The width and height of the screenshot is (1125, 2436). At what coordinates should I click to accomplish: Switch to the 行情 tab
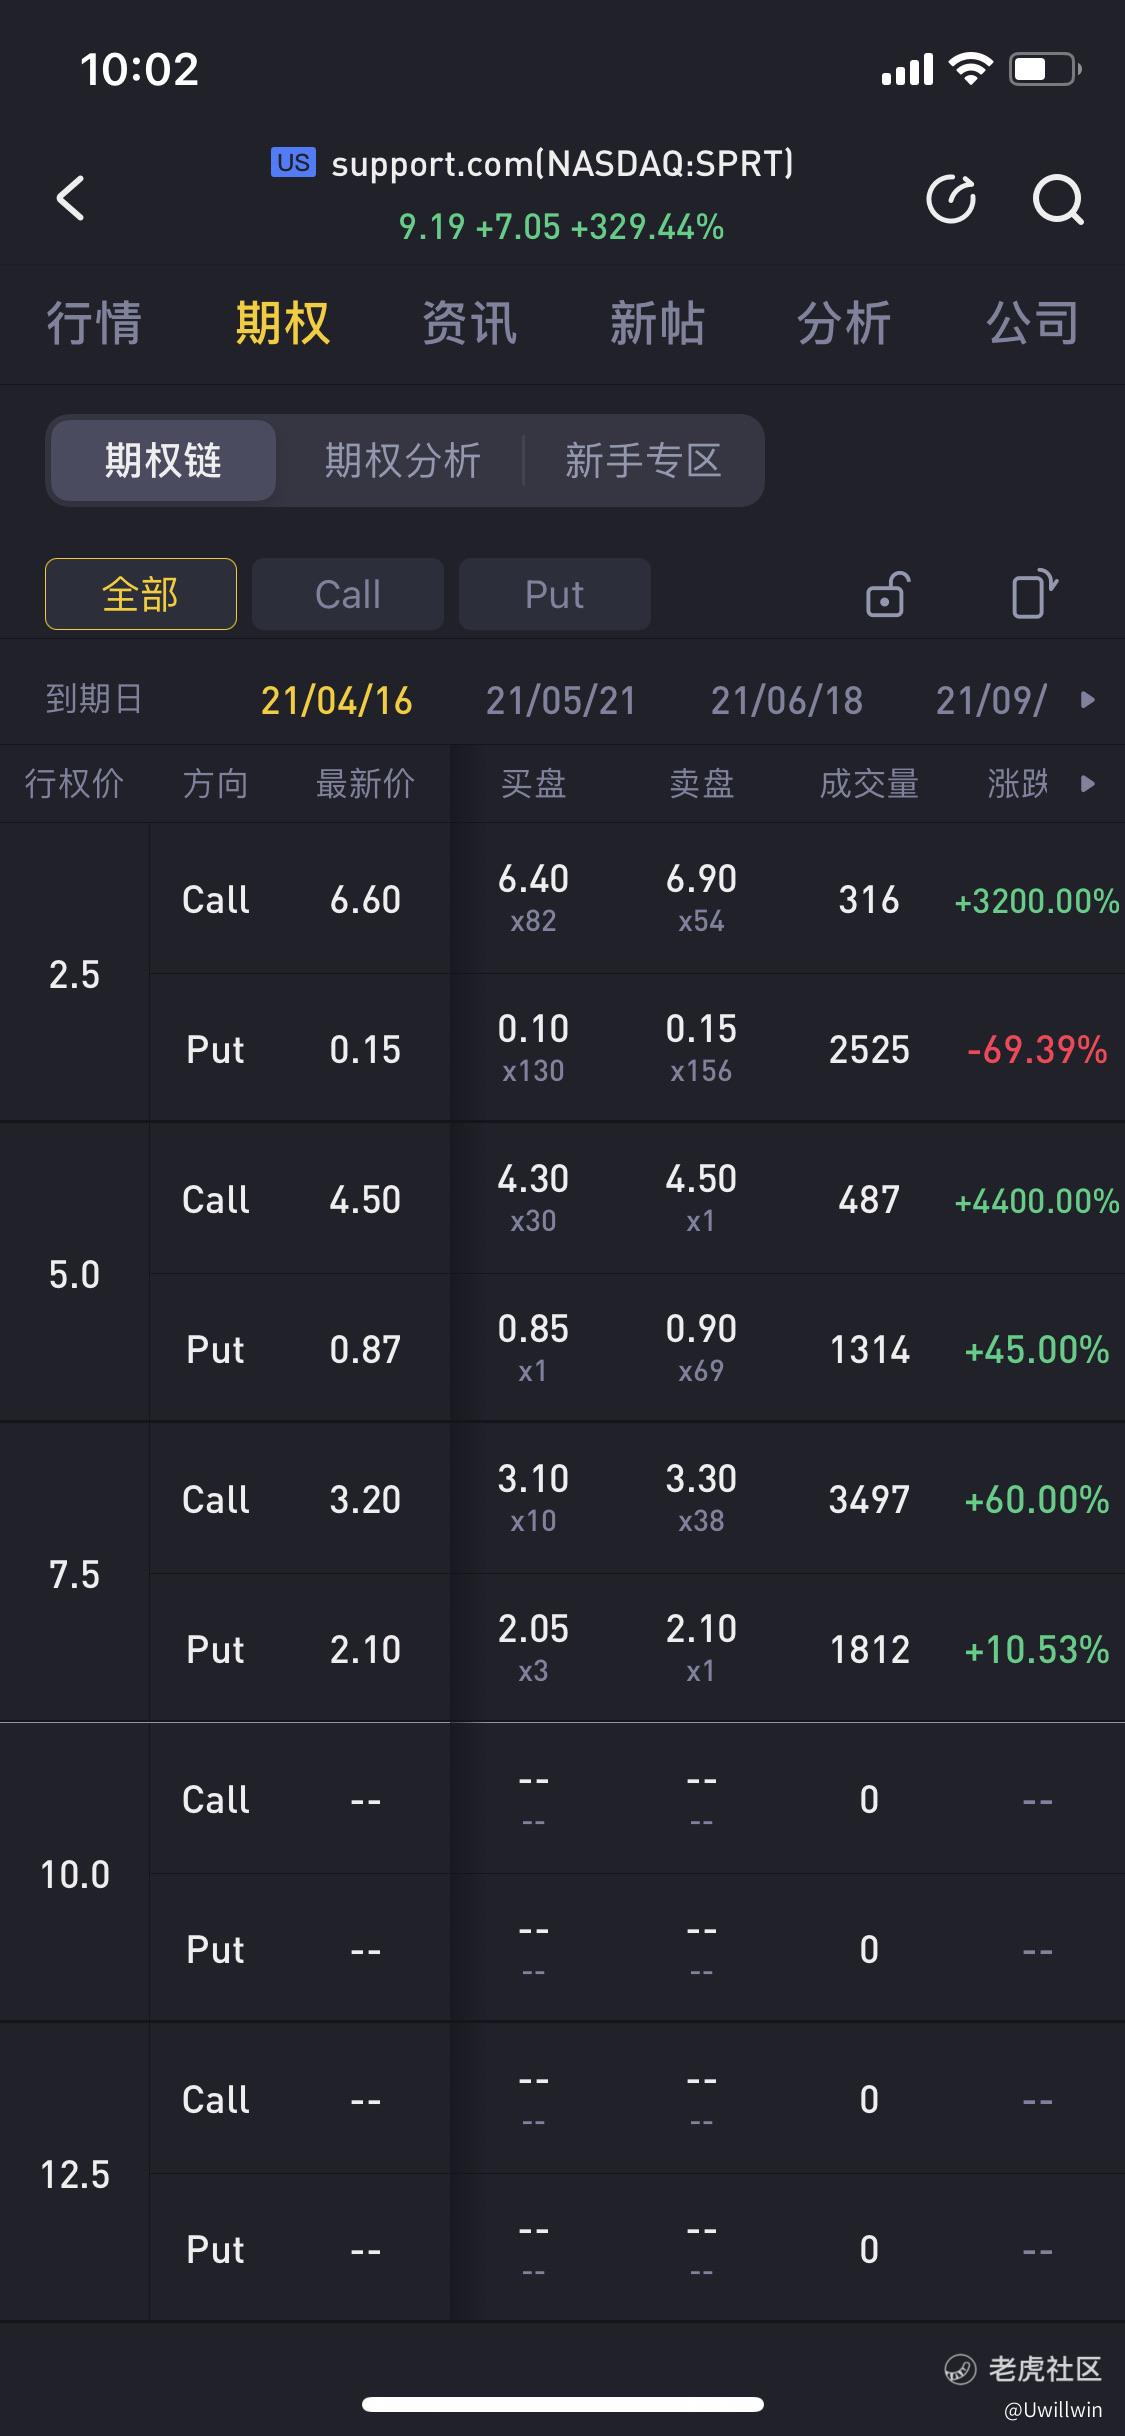94,323
